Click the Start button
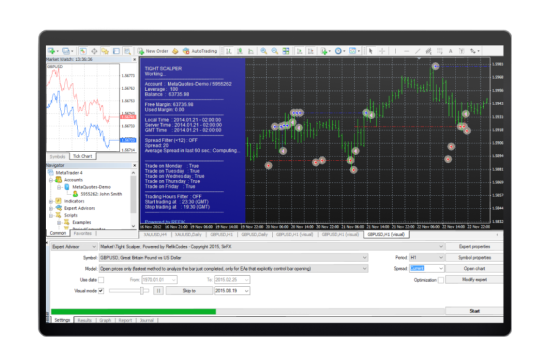Image resolution: width=547 pixels, height=361 pixels. click(x=474, y=311)
